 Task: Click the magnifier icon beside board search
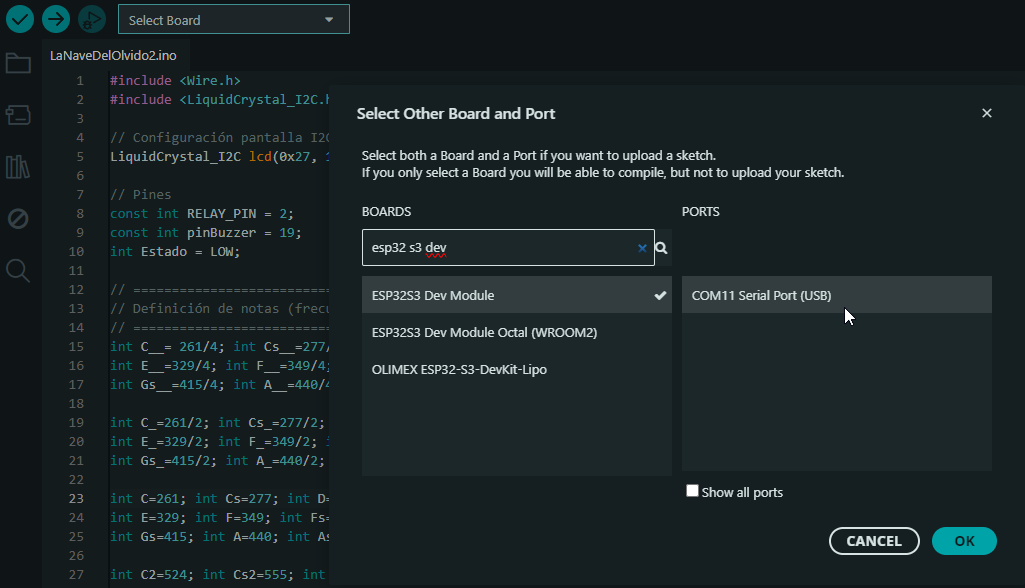pos(662,248)
